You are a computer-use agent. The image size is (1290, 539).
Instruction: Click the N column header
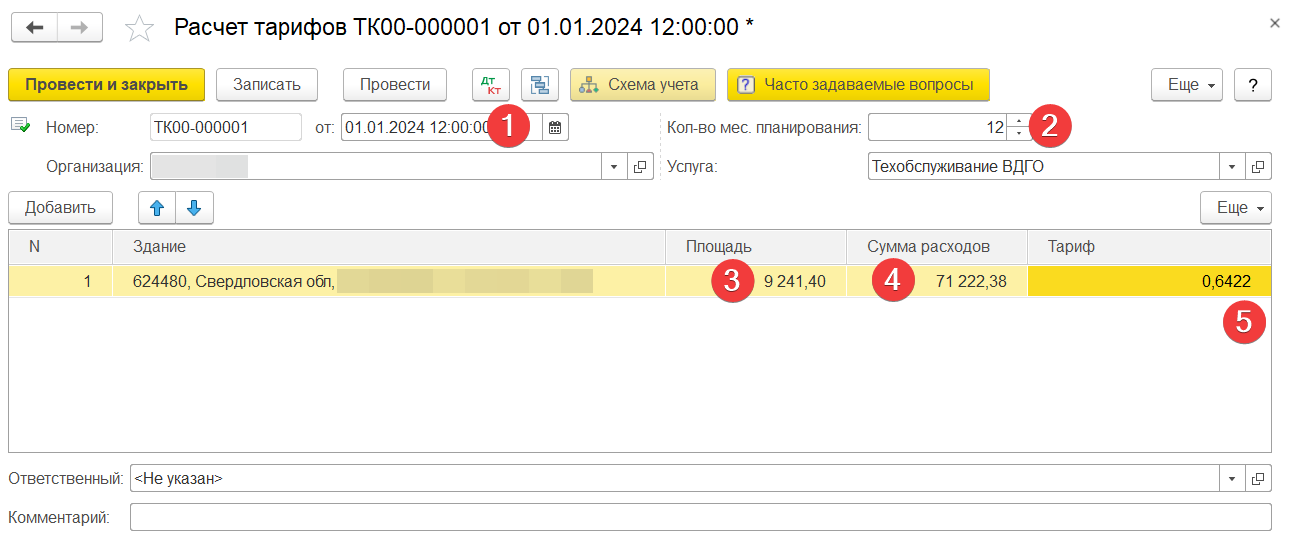click(60, 247)
